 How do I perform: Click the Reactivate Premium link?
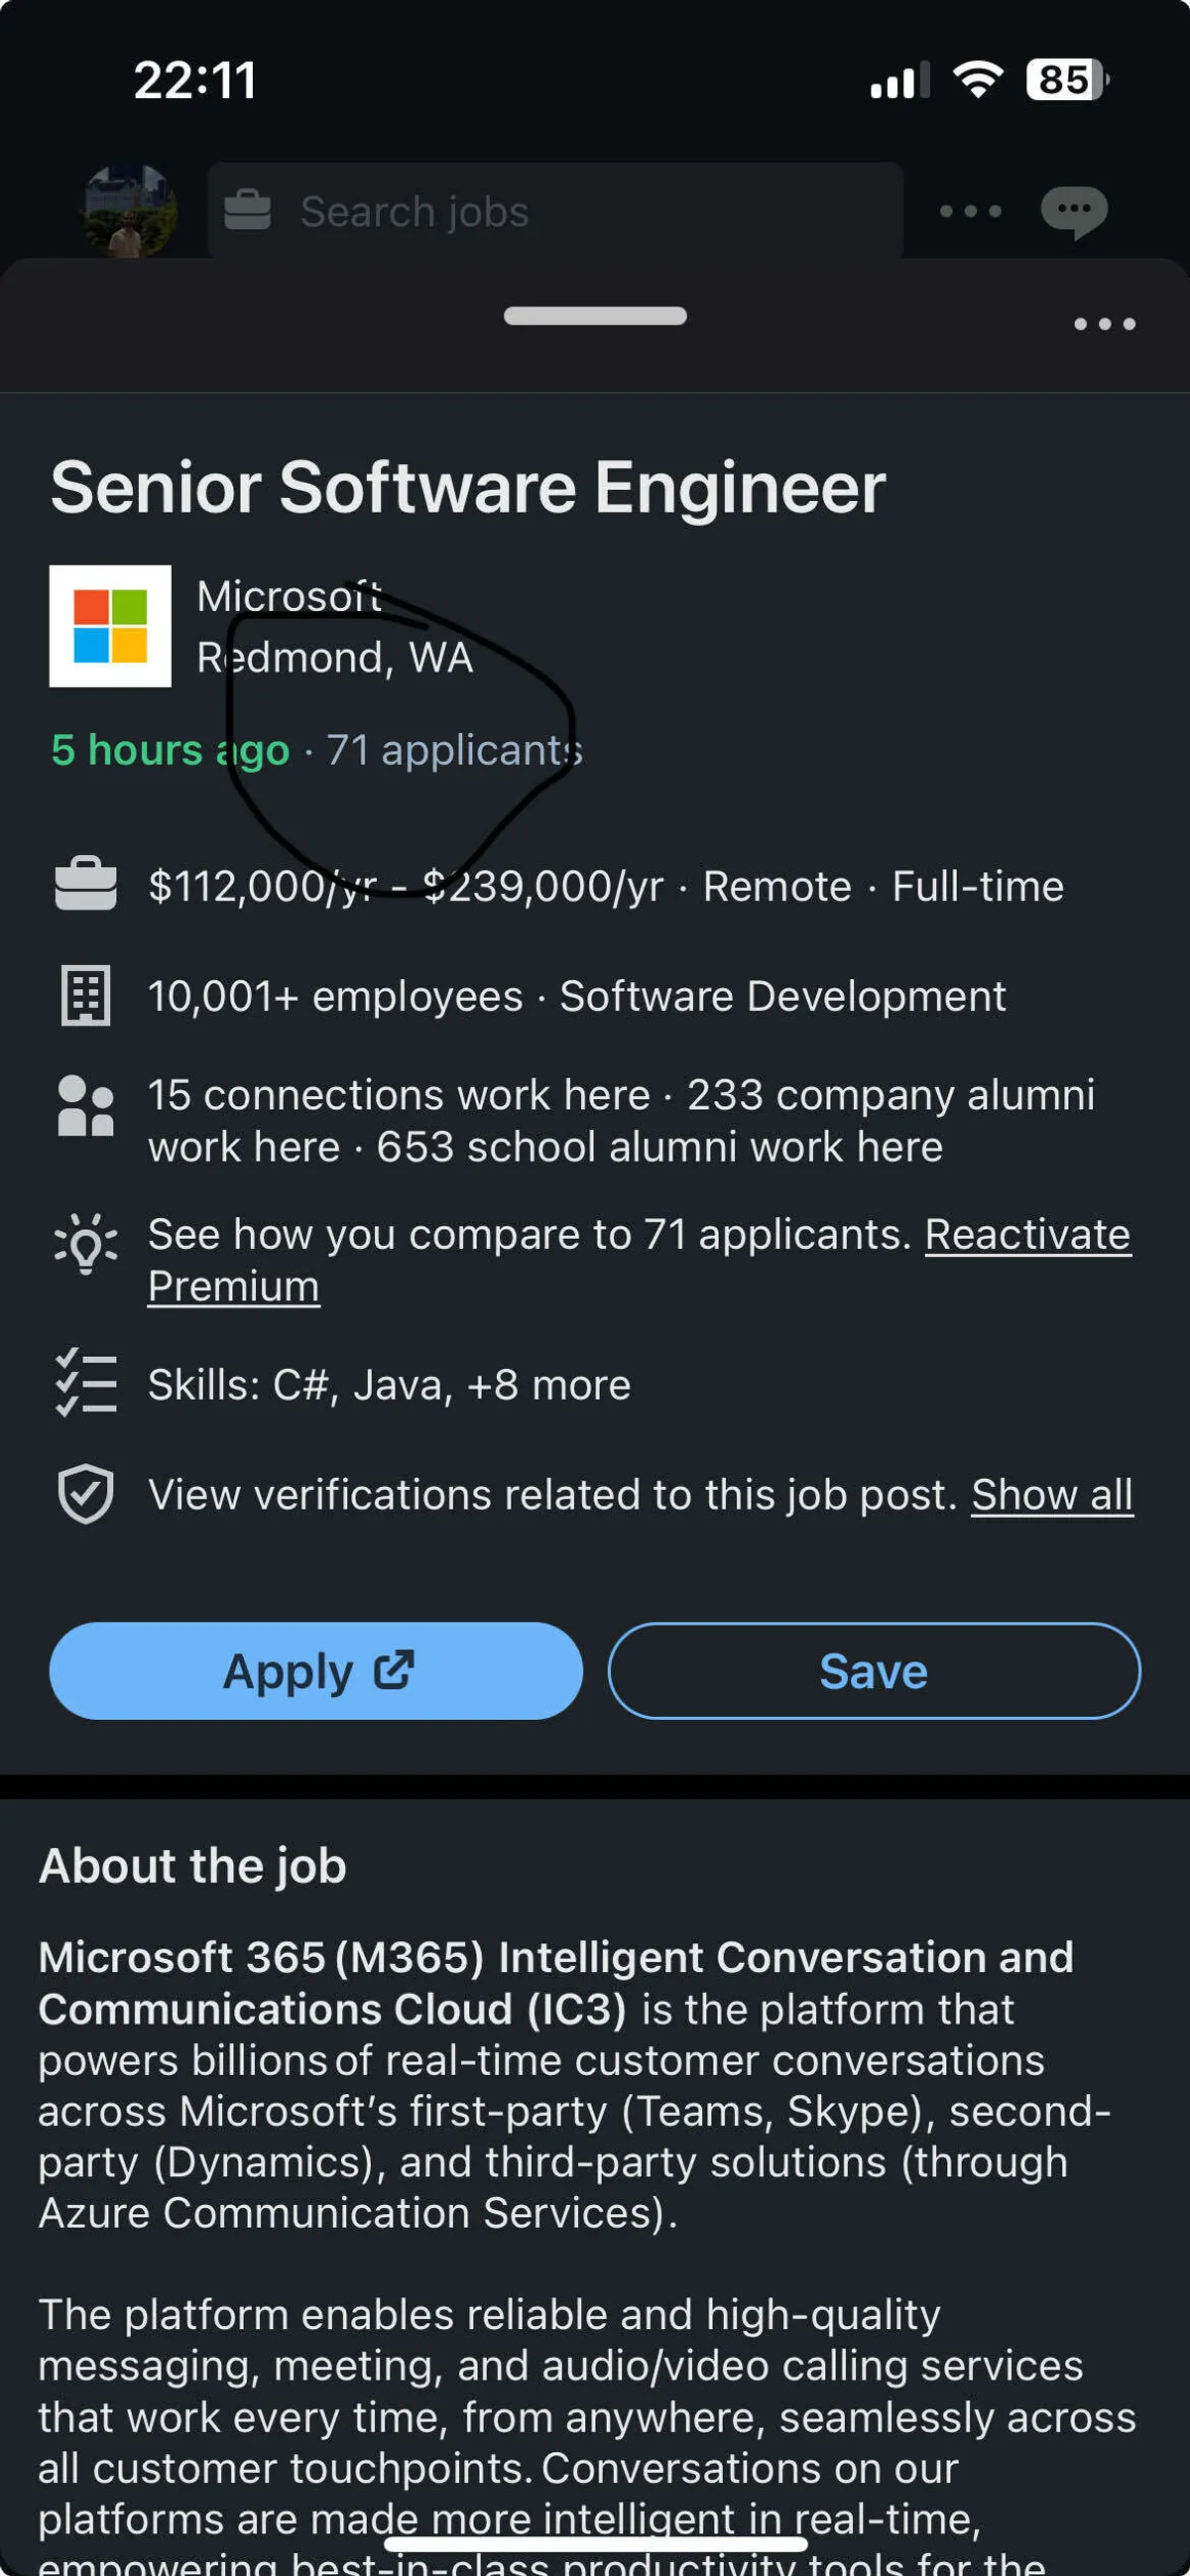tap(1027, 1235)
